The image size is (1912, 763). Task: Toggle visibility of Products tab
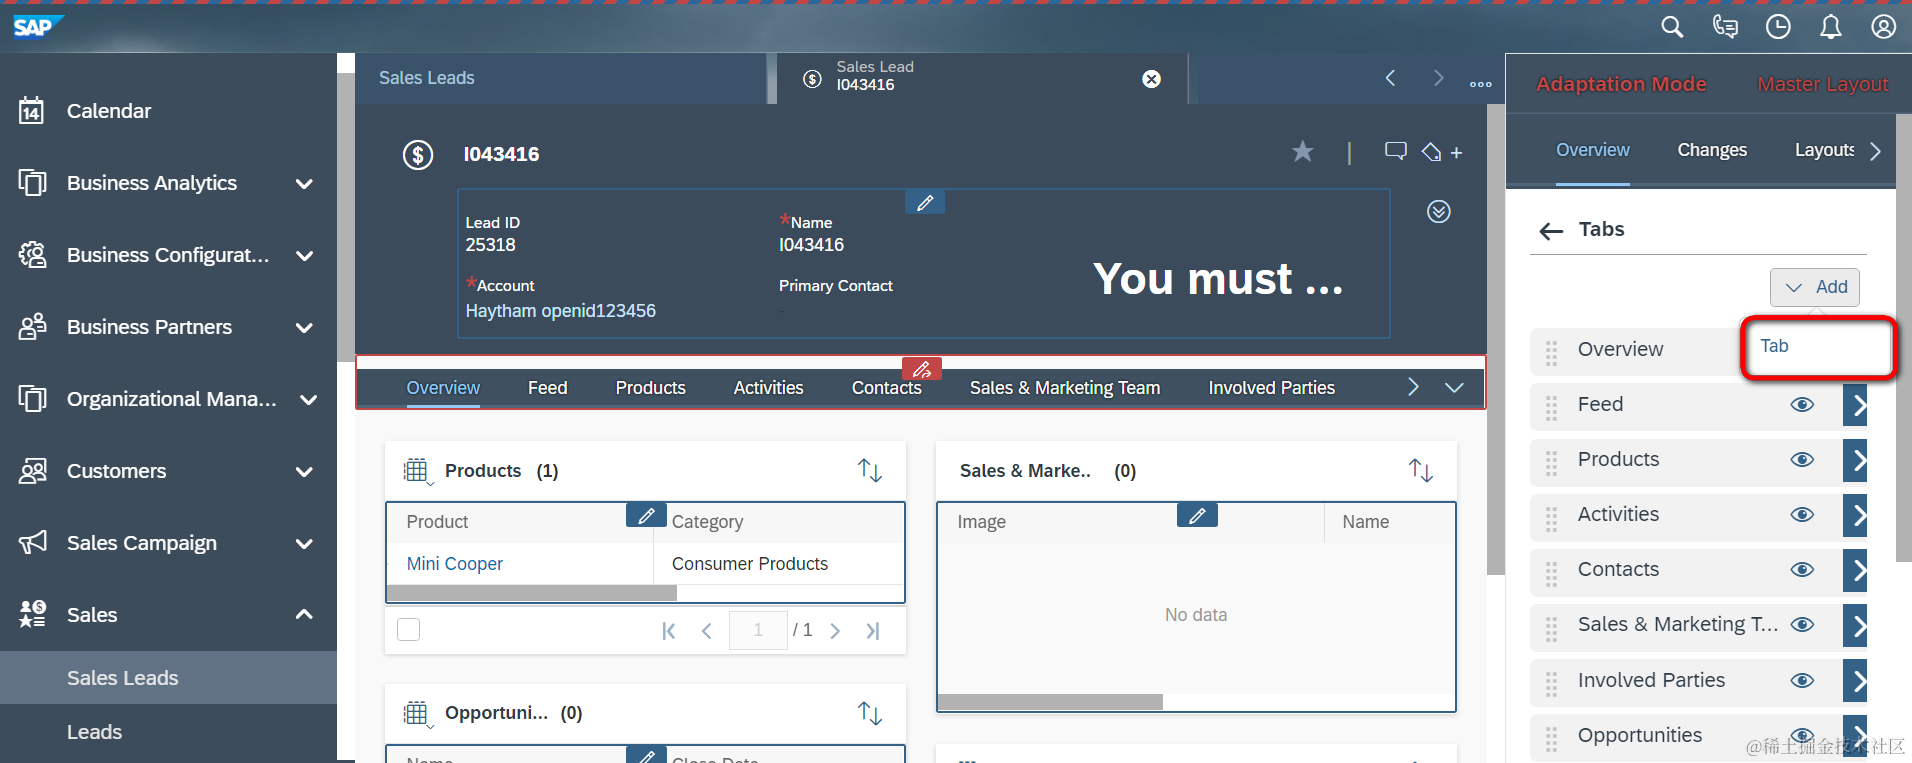(x=1802, y=460)
